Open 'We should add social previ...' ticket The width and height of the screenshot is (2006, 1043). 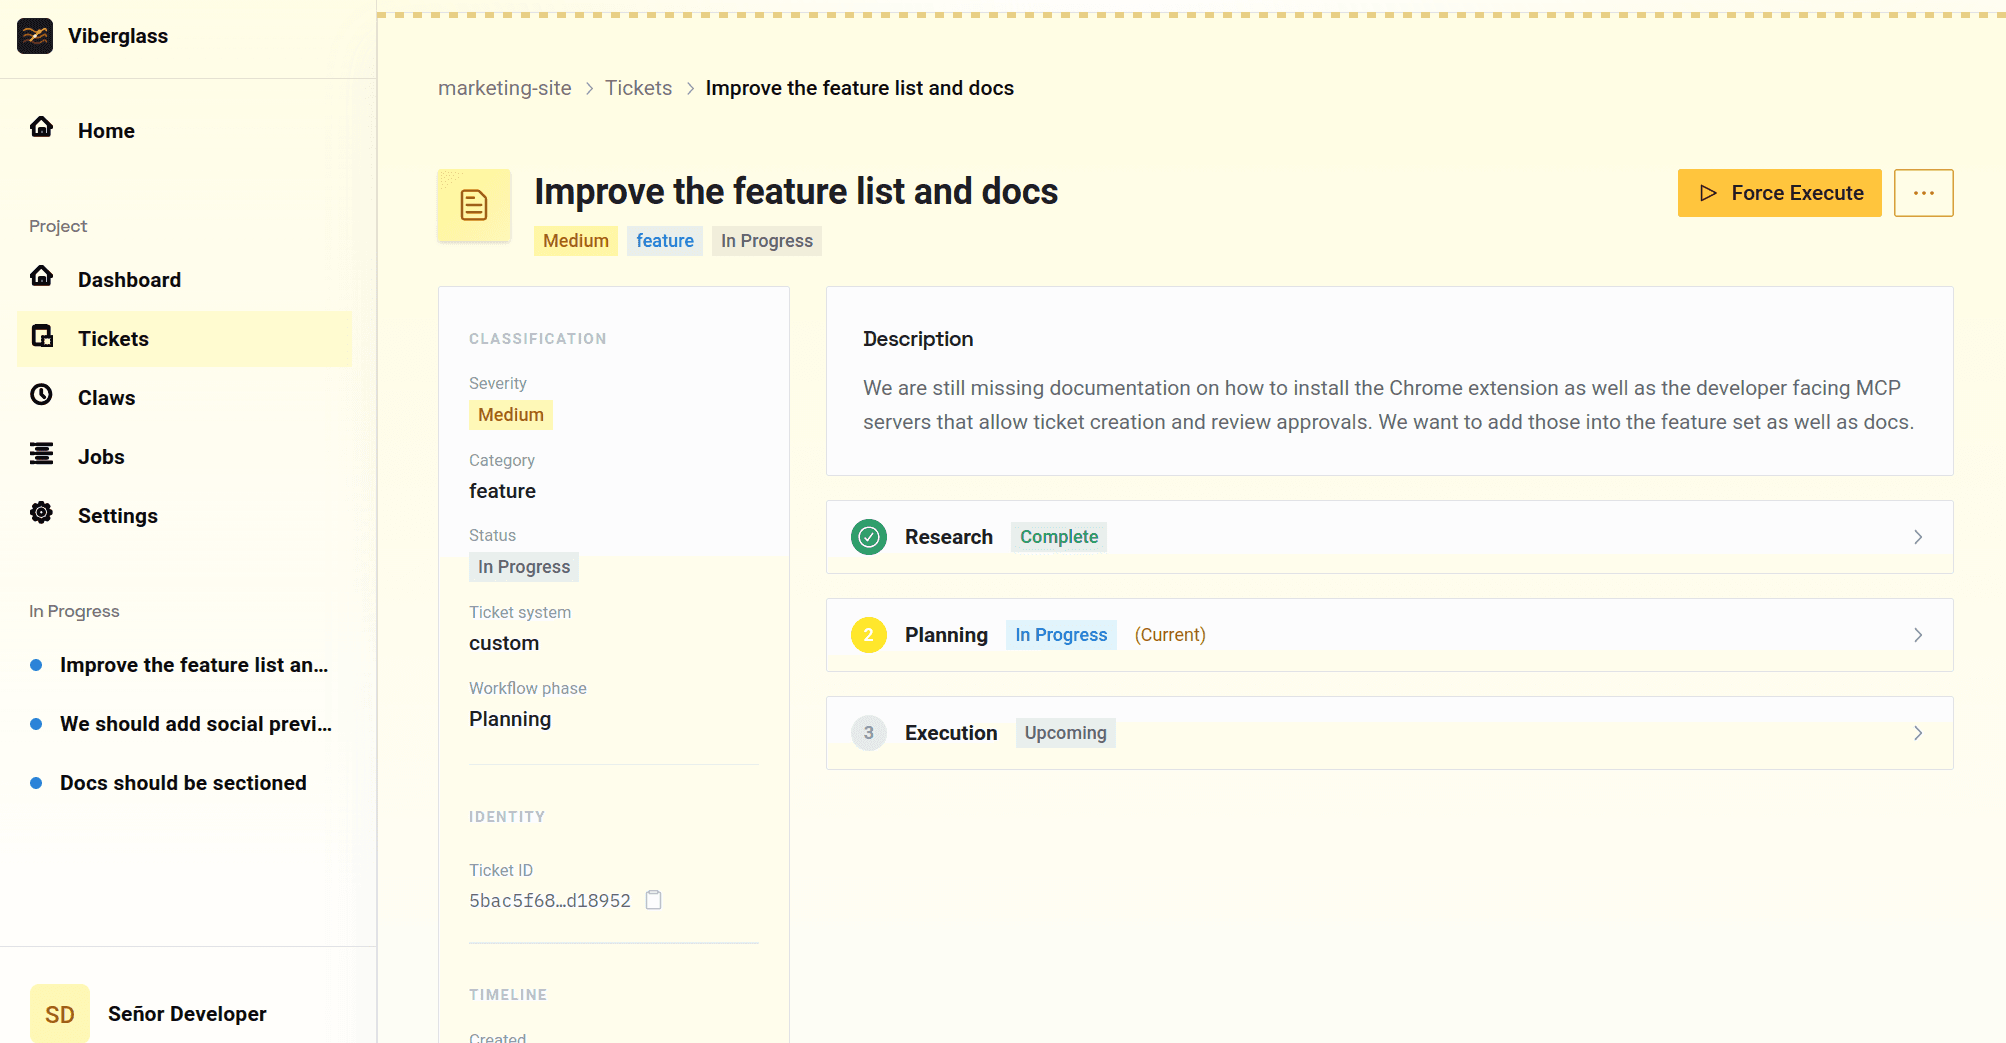tap(196, 724)
